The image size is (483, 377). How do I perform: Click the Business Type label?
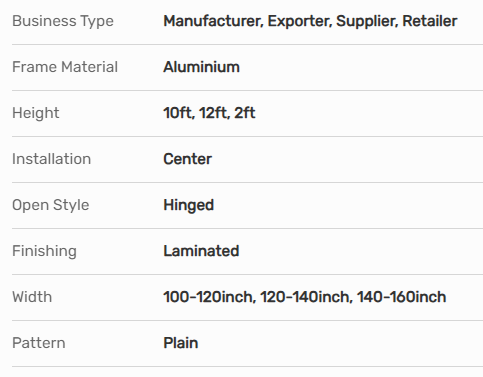pyautogui.click(x=63, y=21)
